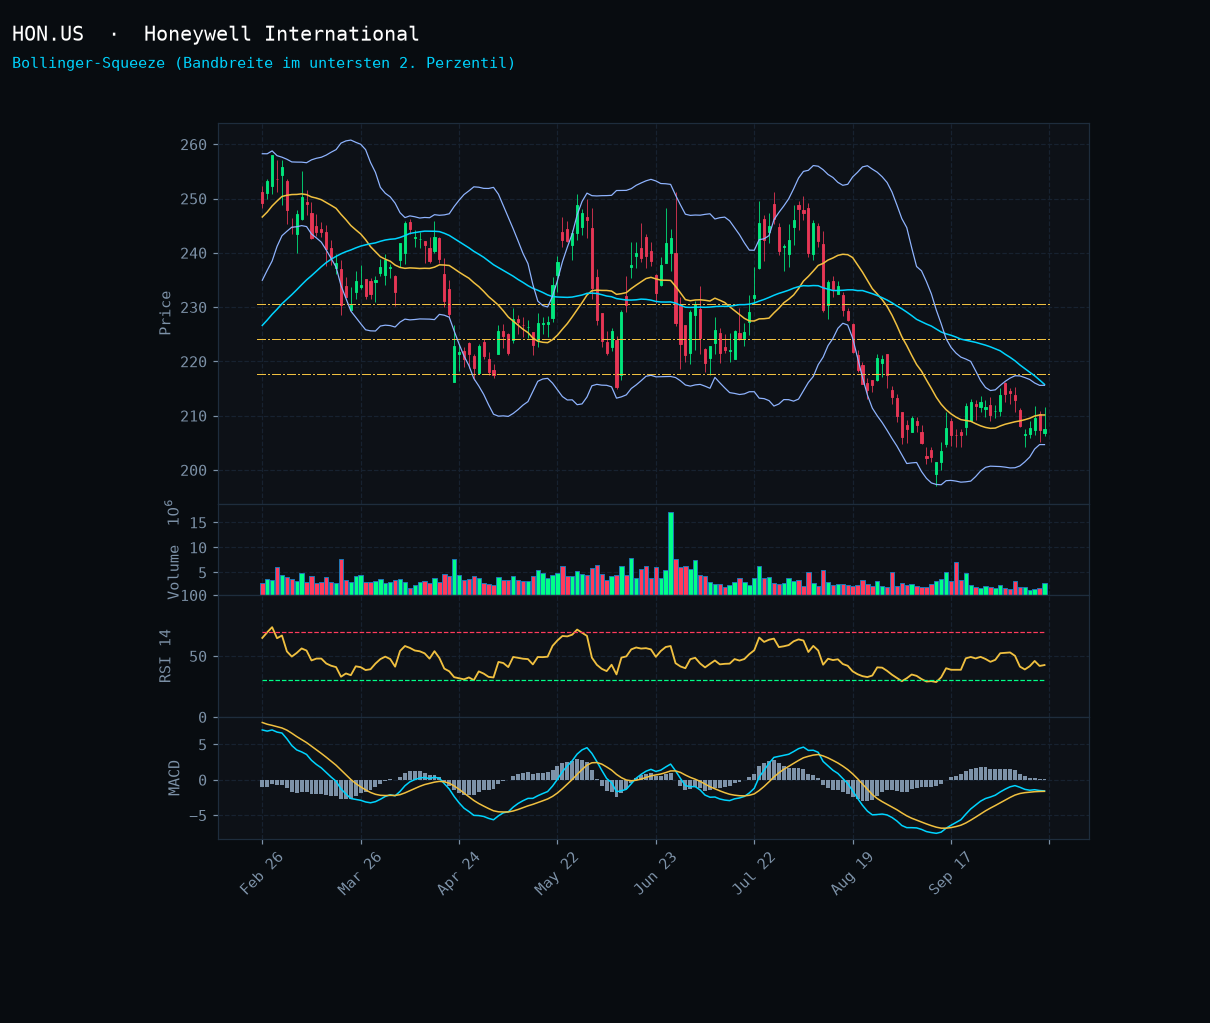Click the 50 tick on the RSI axis
1210x1023 pixels.
pyautogui.click(x=198, y=657)
